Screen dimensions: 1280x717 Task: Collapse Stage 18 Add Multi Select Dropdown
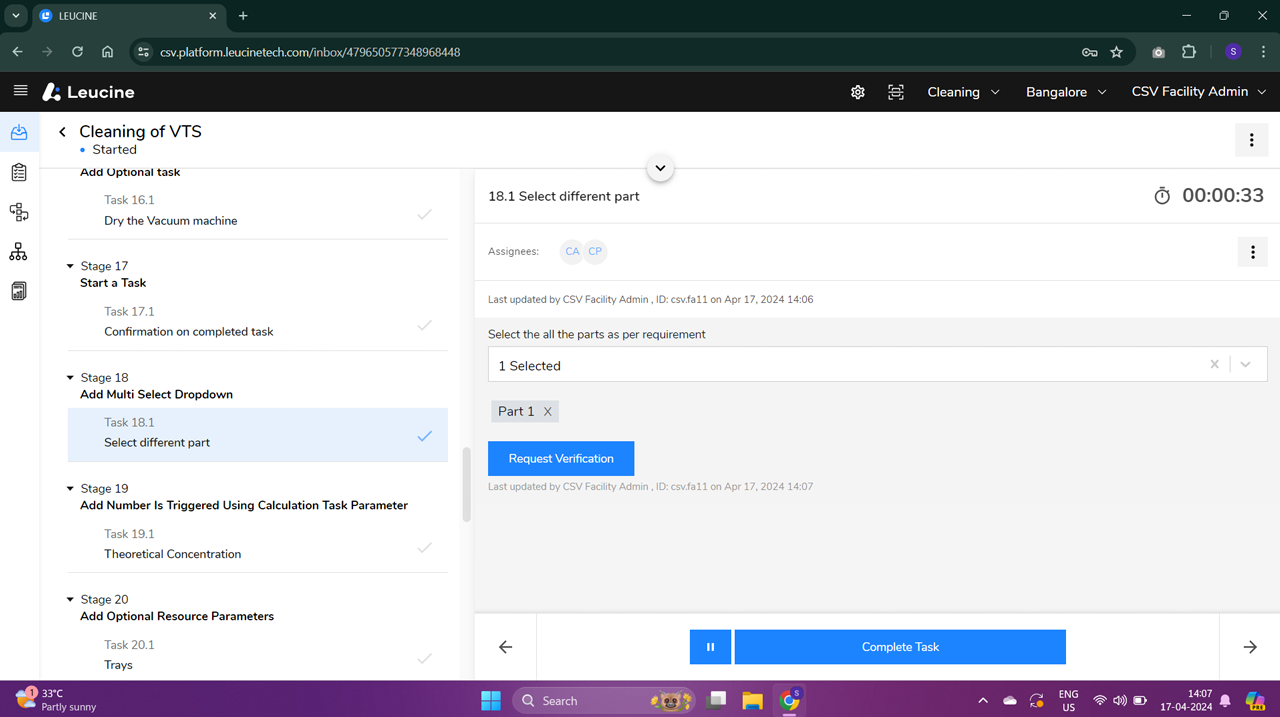(70, 378)
